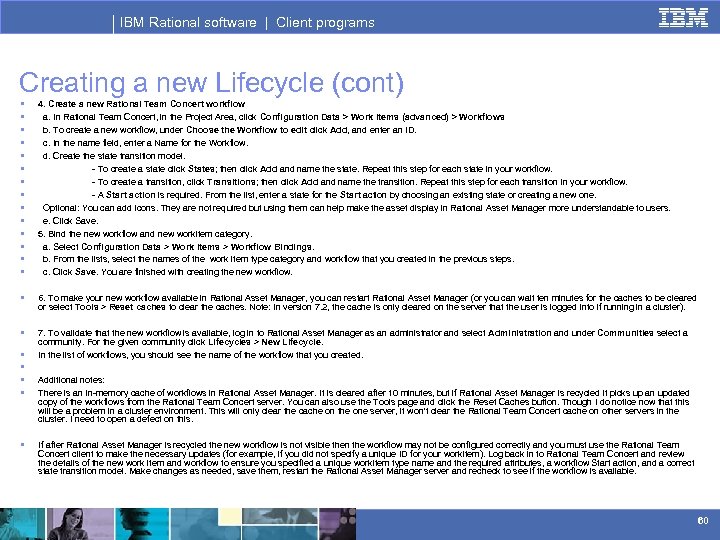Click step 'd. Create the state transition model.'
Screen dimensions: 720x540
click(114, 156)
